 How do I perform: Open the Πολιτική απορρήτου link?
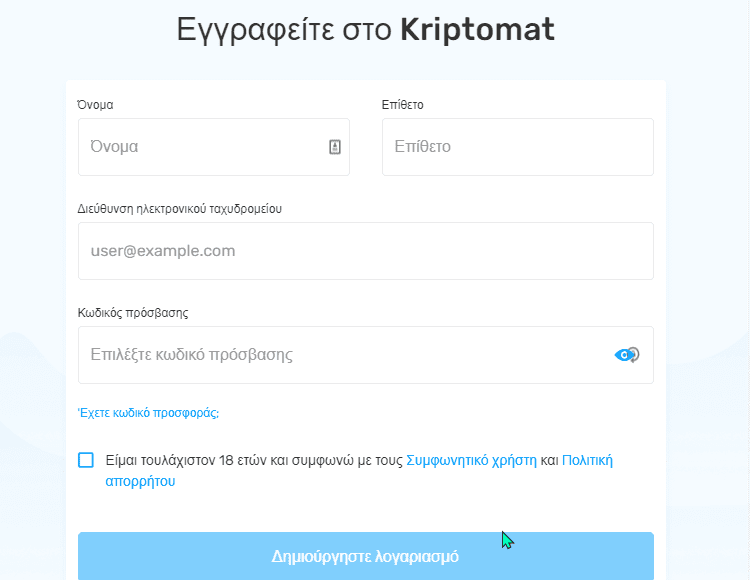587,460
